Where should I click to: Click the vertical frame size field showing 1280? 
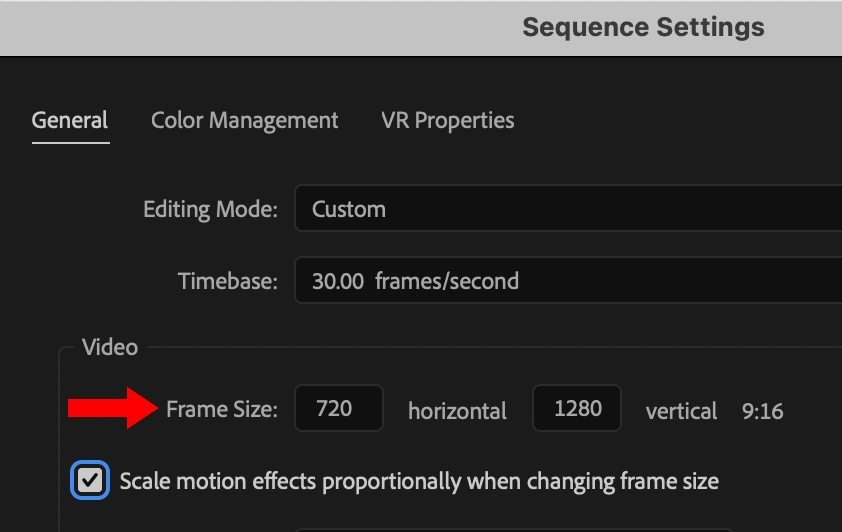[576, 409]
